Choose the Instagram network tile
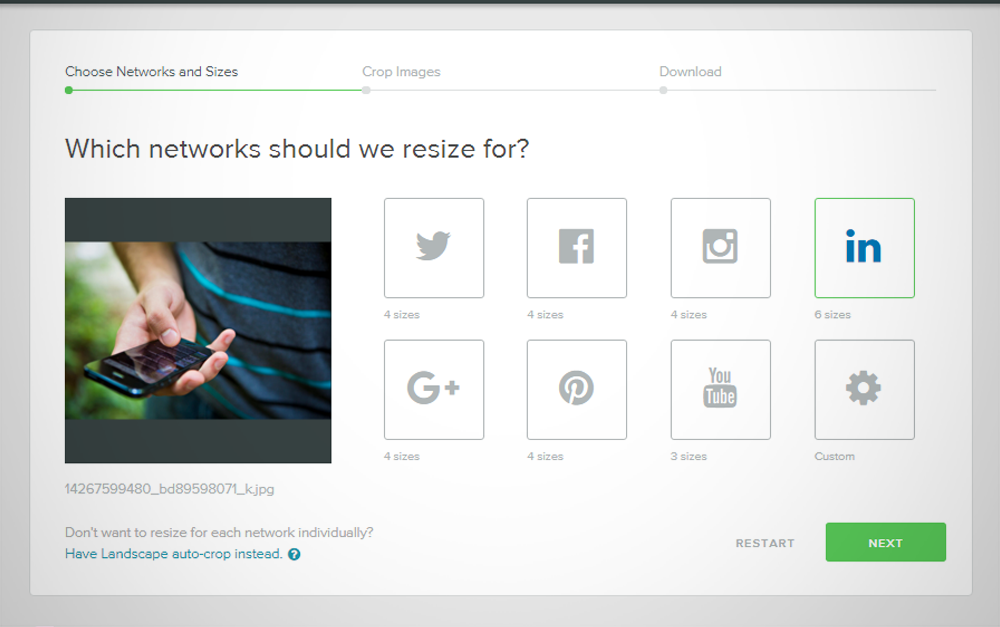This screenshot has width=1000, height=627. [720, 247]
